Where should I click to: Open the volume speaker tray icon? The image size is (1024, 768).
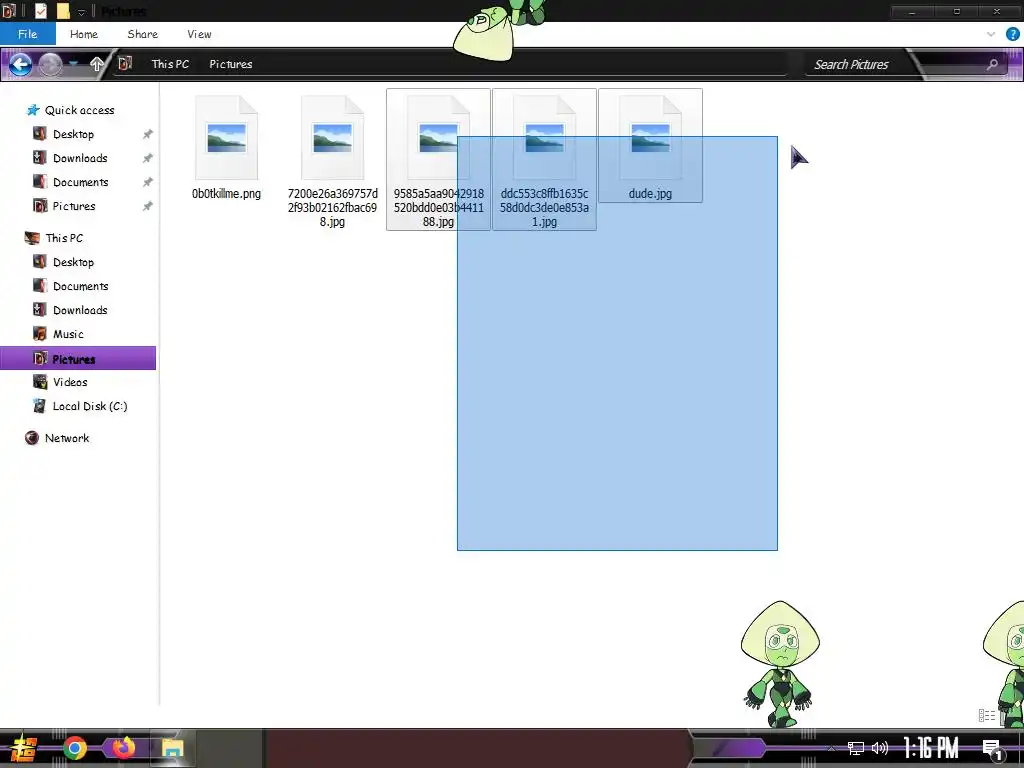[x=880, y=748]
